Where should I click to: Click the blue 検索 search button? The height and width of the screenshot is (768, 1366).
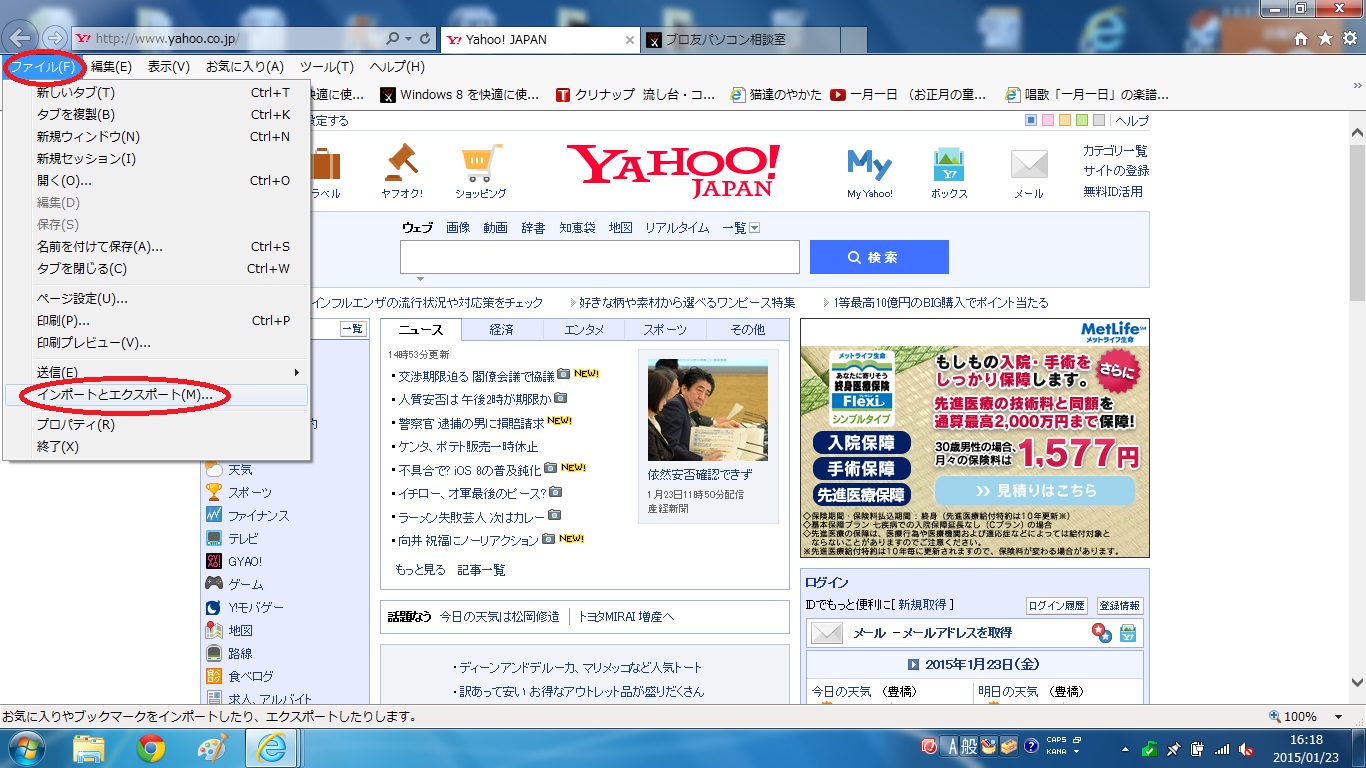point(879,257)
